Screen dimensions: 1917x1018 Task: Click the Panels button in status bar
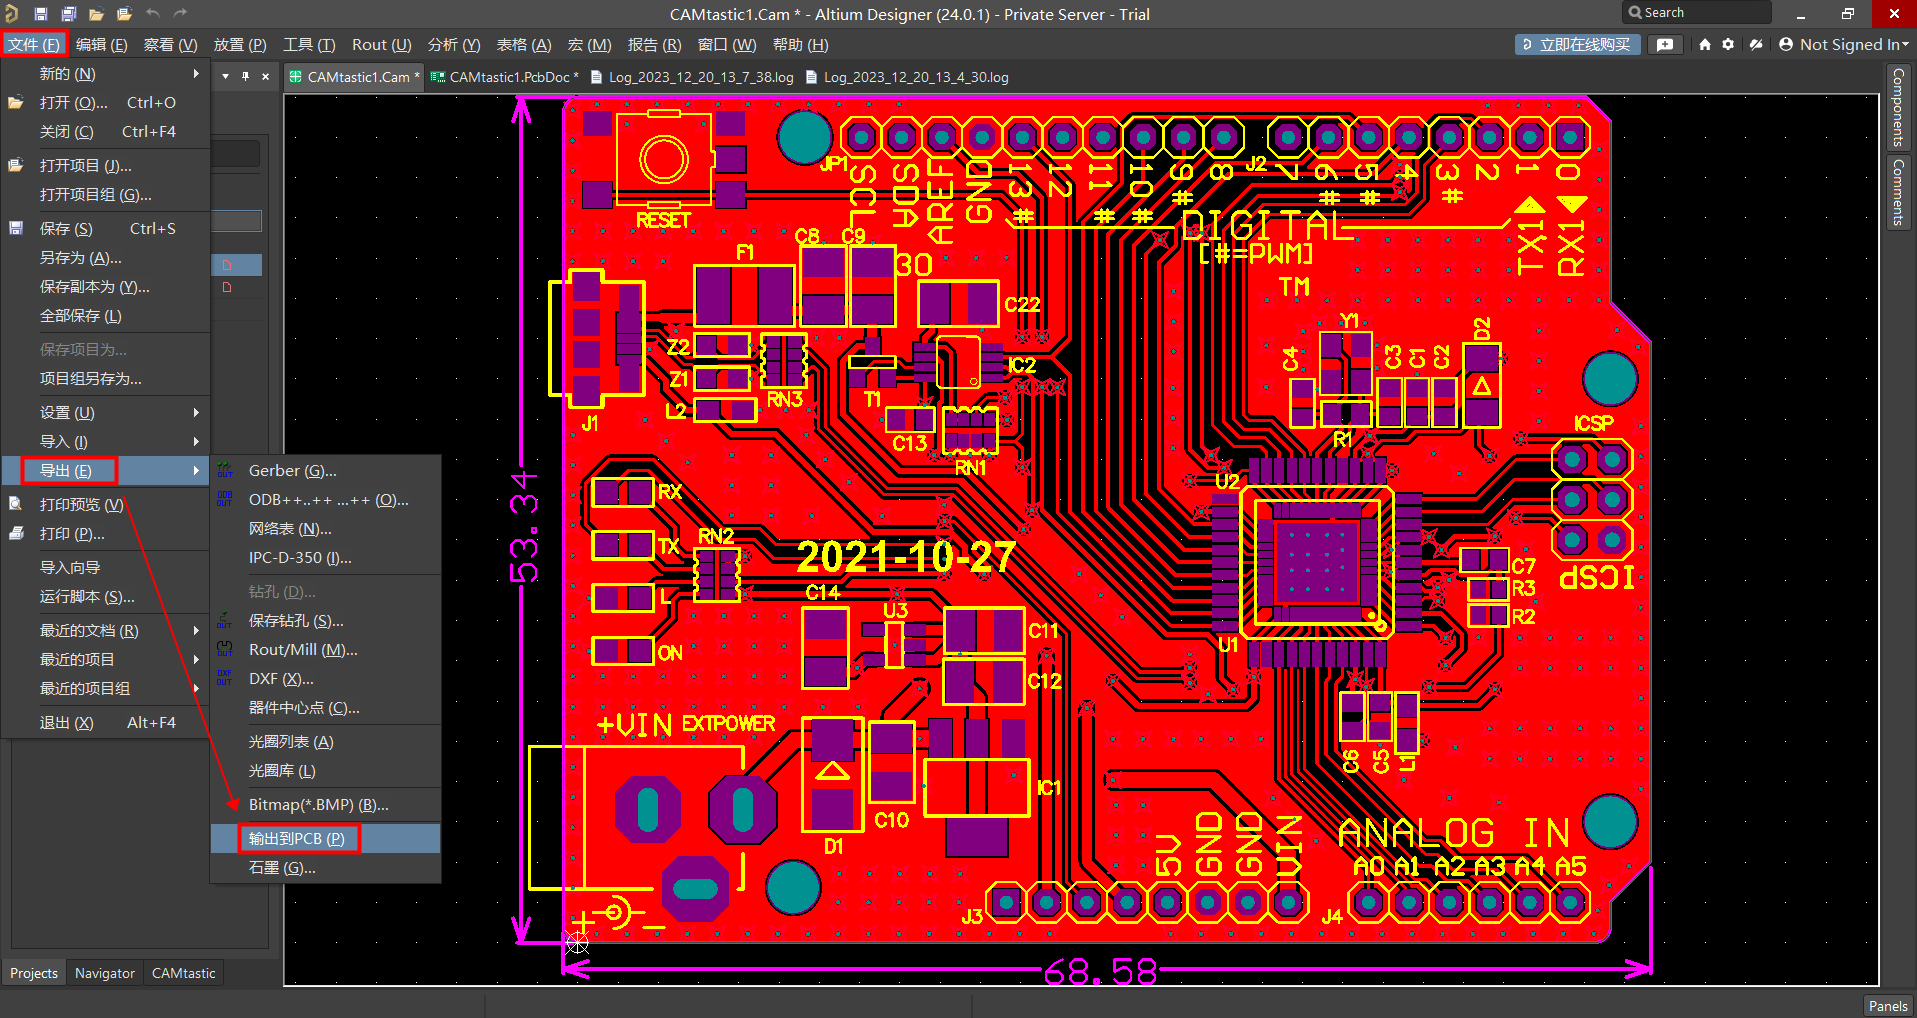(1888, 1006)
